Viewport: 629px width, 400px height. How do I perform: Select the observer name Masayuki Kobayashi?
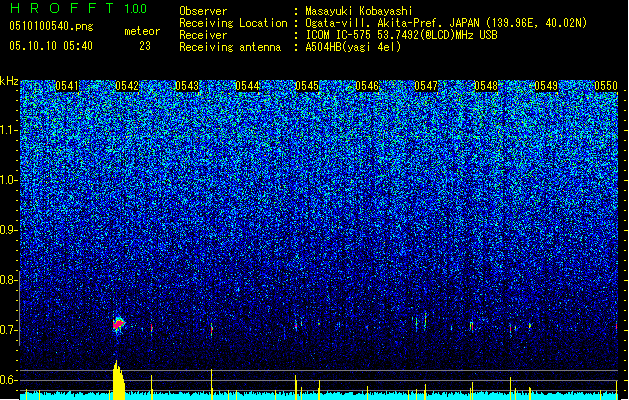tap(359, 11)
